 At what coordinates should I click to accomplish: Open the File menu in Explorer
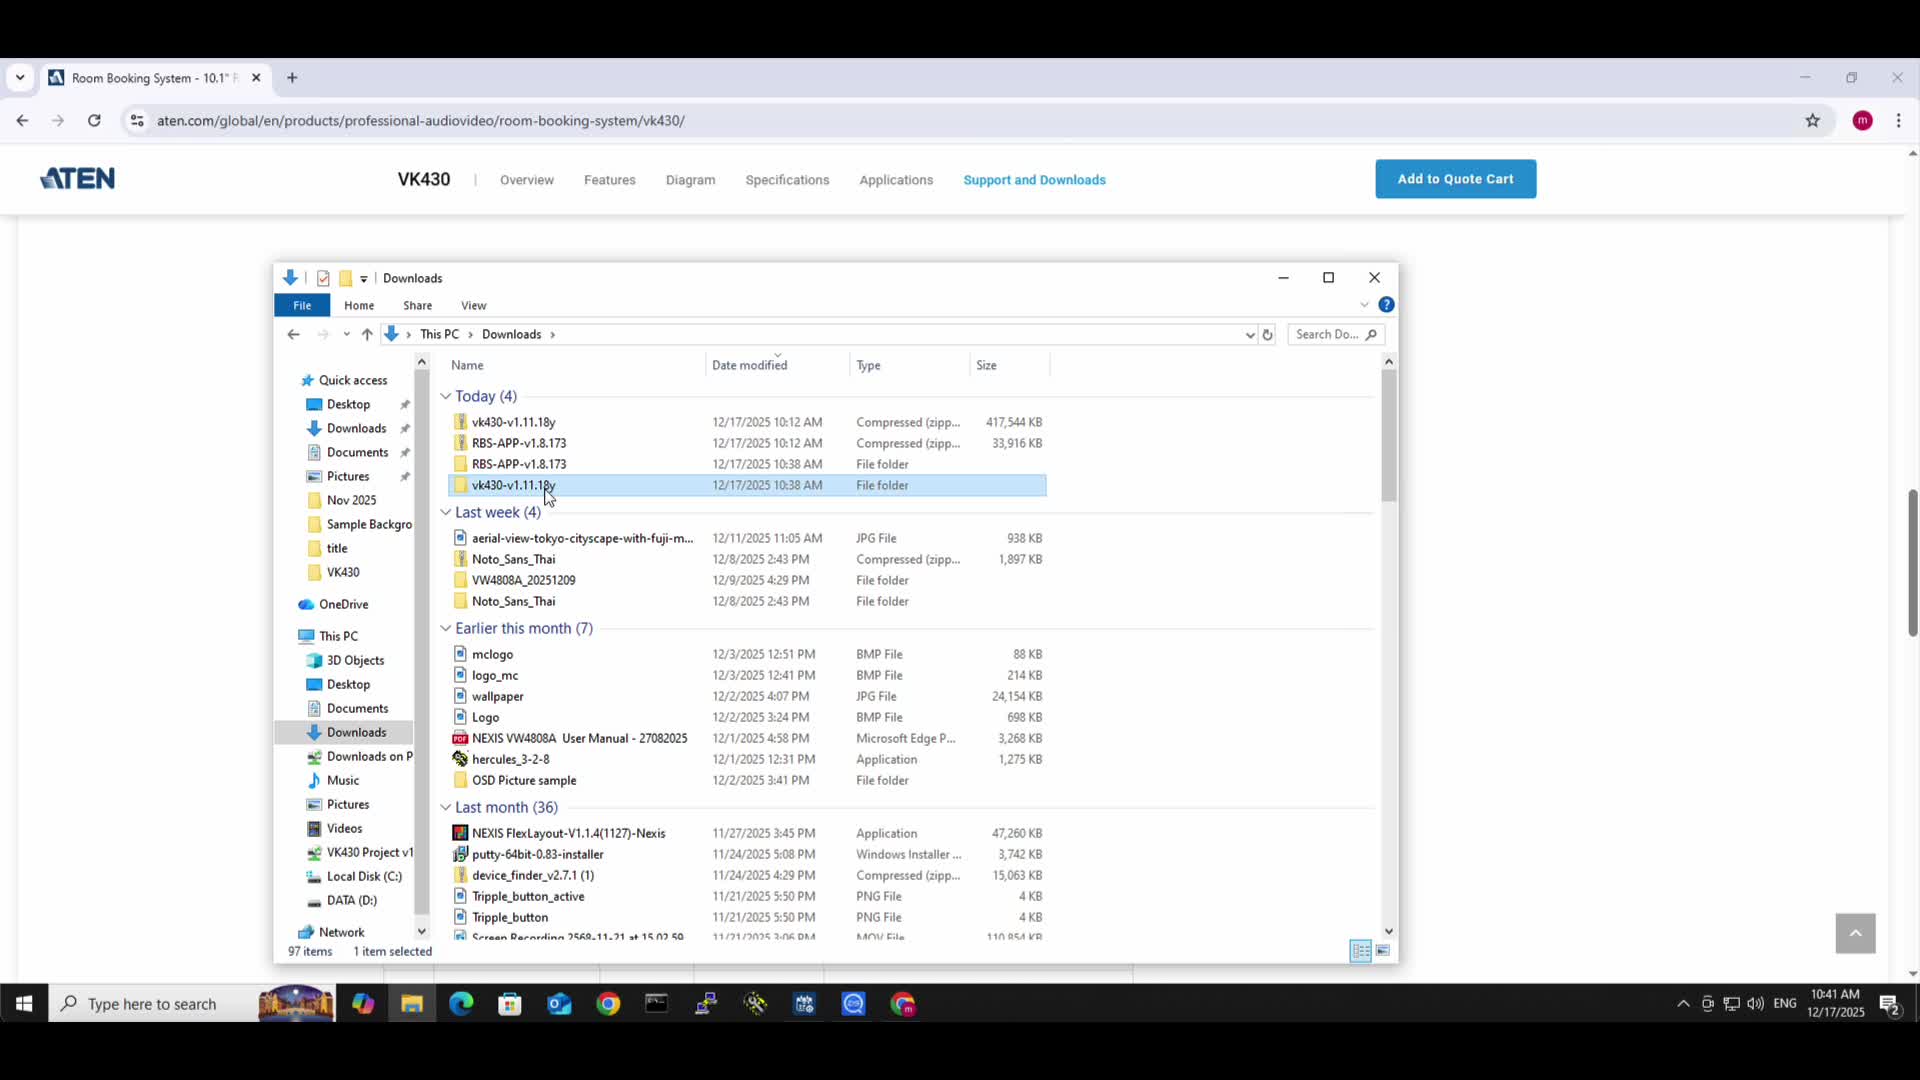(x=302, y=306)
